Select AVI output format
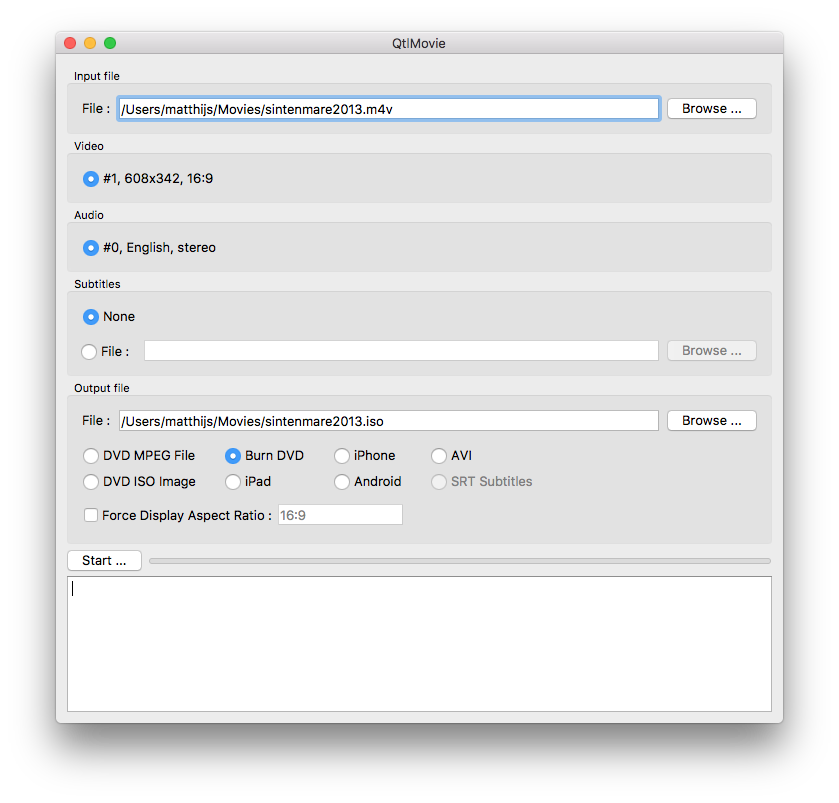839x803 pixels. 439,456
